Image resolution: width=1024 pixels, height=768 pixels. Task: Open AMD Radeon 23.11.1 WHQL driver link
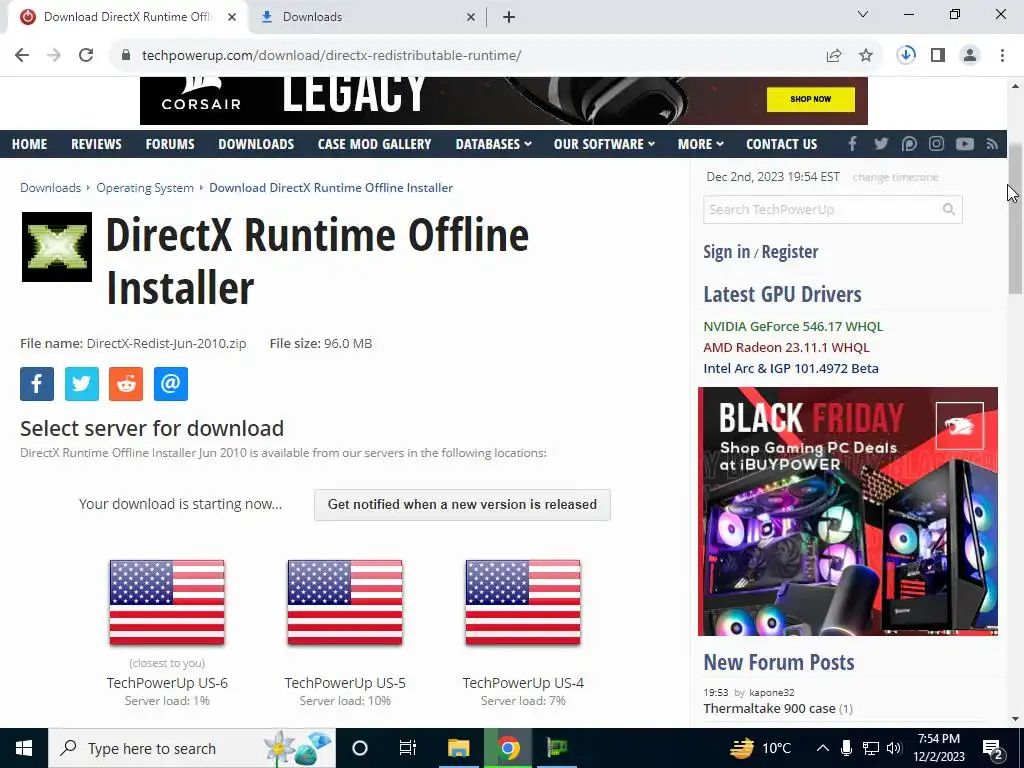[x=786, y=347]
